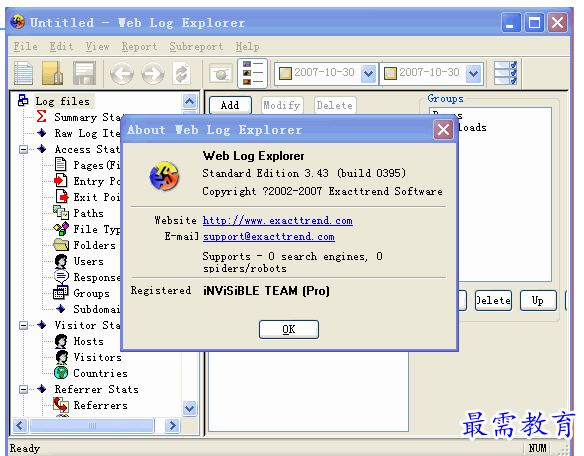Open the http://www.exacttrend.com website link

[277, 221]
